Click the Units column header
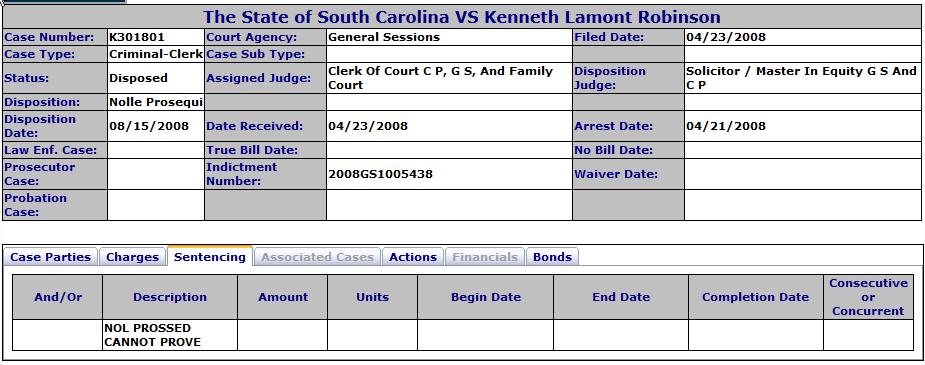The image size is (925, 365). click(x=372, y=297)
